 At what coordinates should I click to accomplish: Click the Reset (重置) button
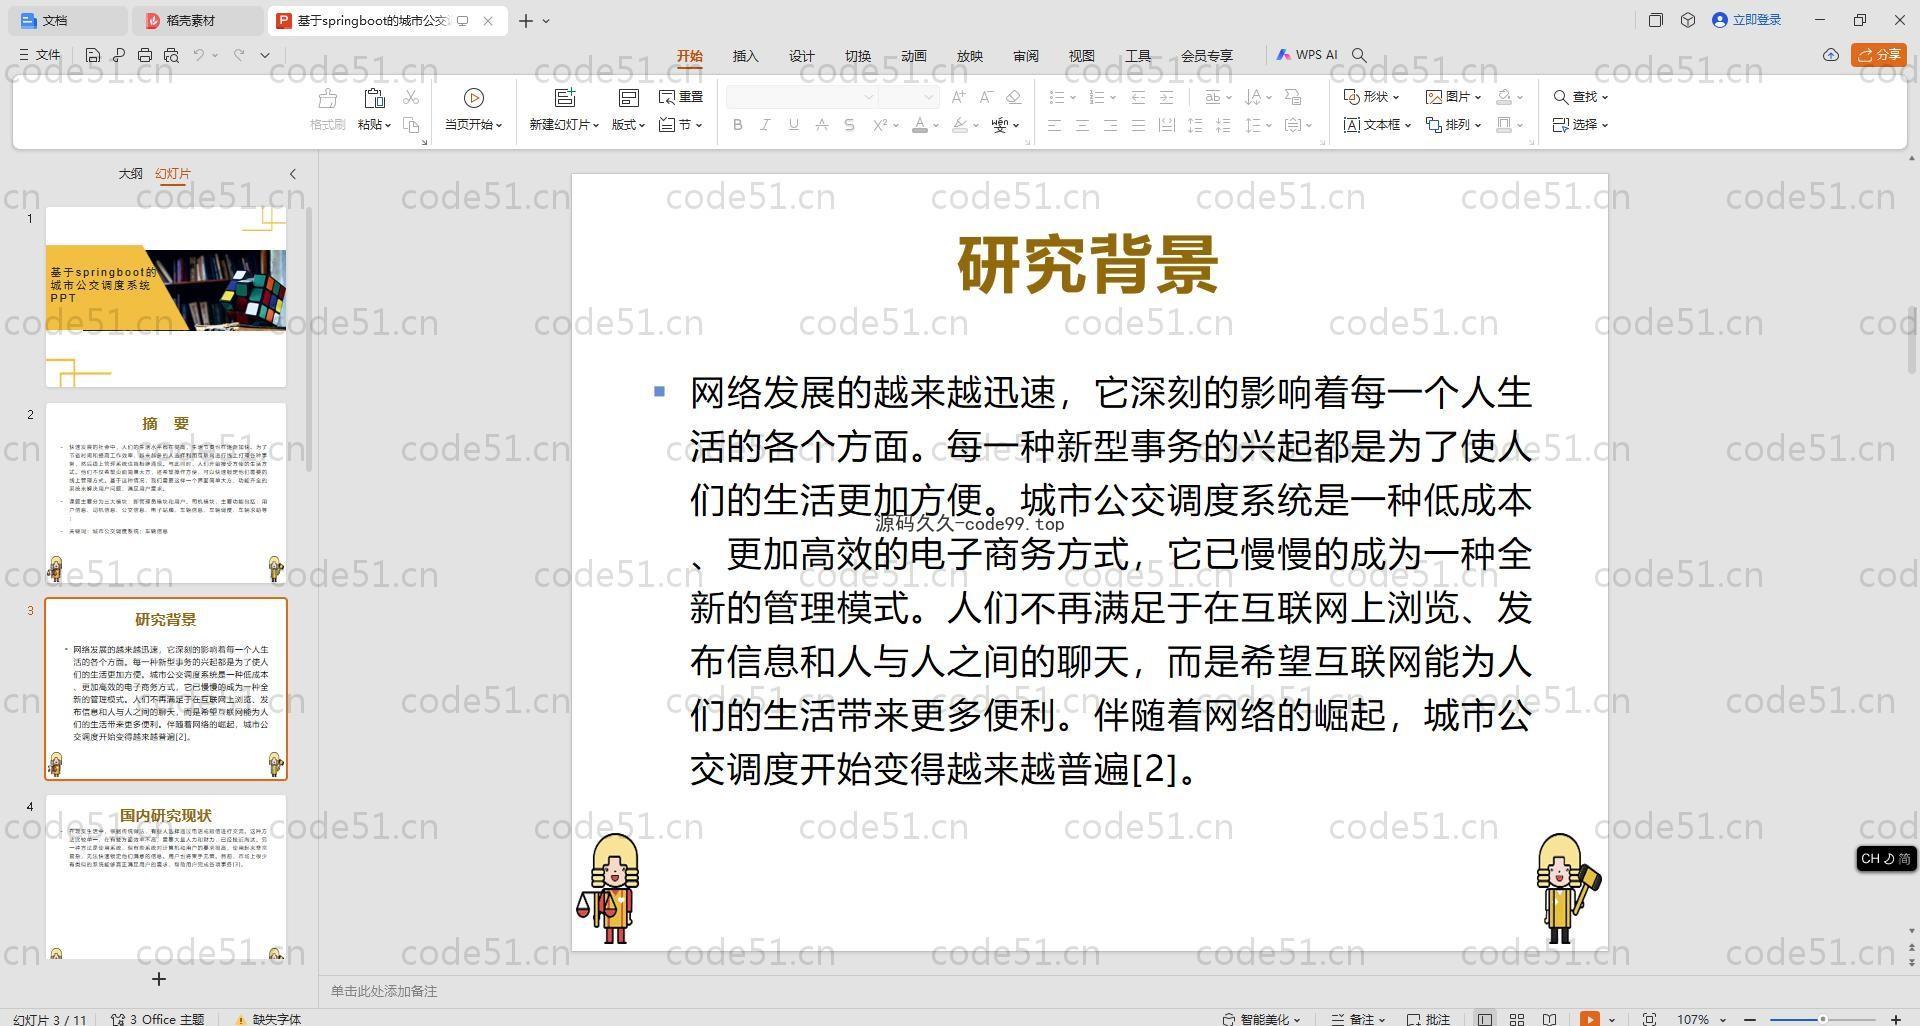(x=681, y=97)
